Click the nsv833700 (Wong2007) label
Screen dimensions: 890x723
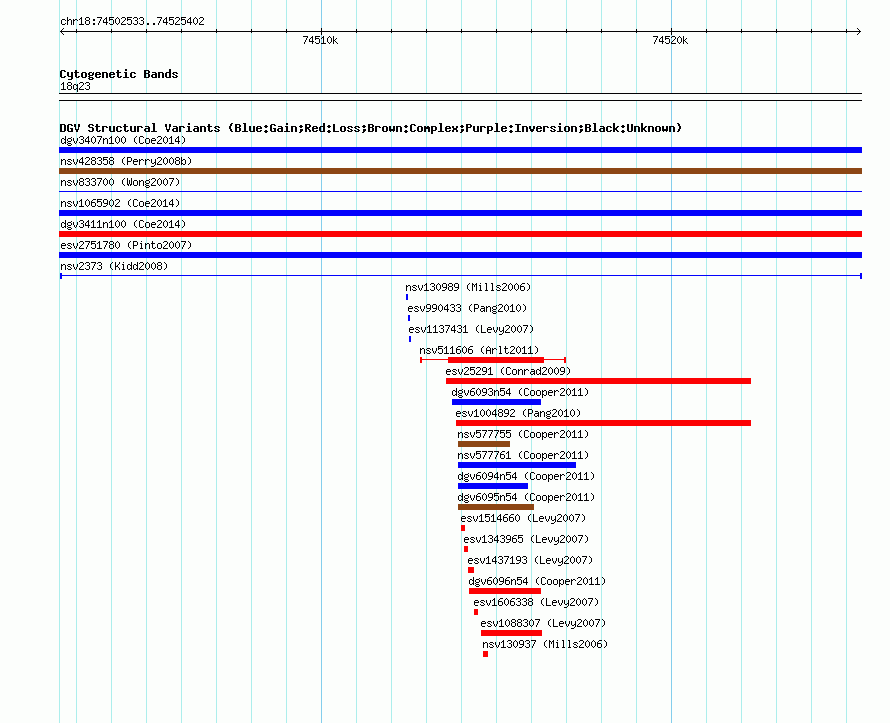[120, 182]
